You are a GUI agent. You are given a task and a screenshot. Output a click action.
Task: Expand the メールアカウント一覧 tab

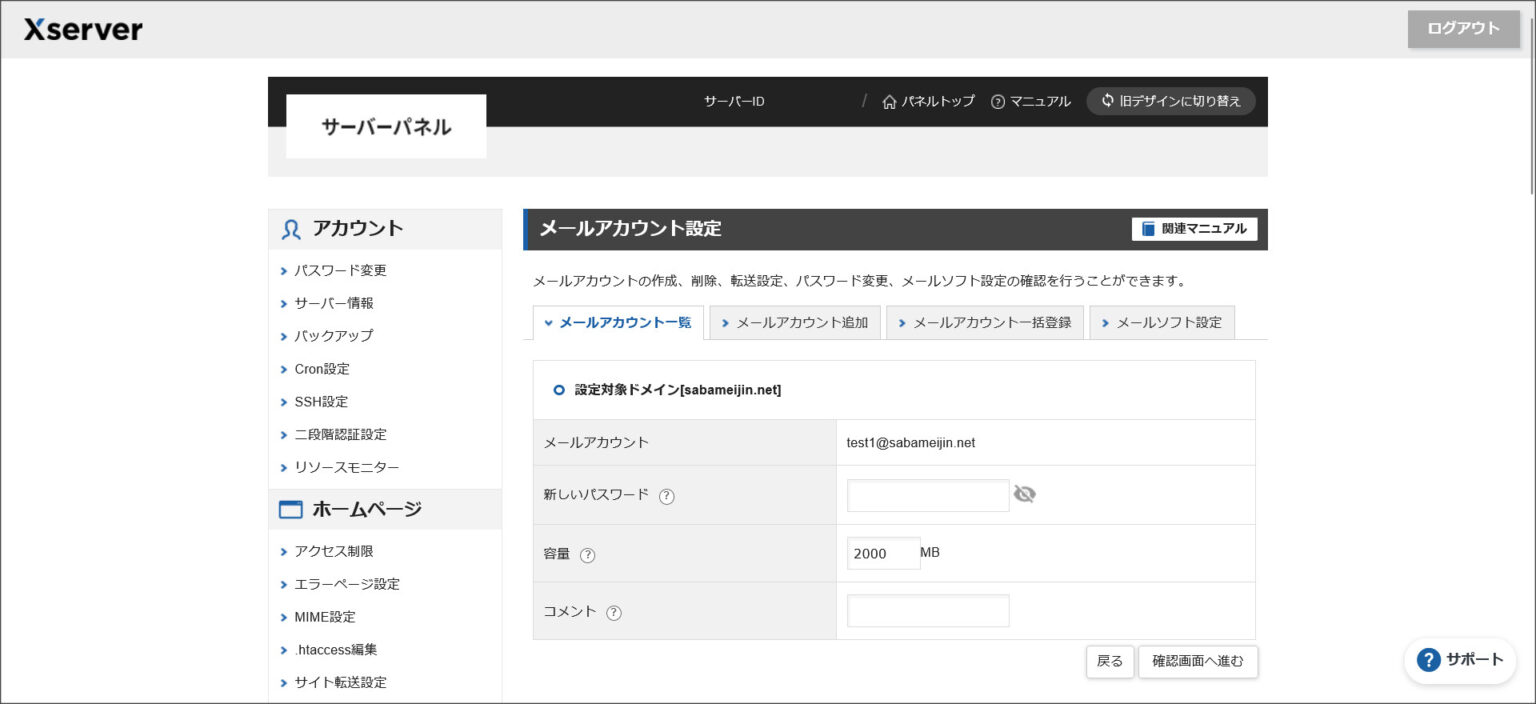coord(618,323)
